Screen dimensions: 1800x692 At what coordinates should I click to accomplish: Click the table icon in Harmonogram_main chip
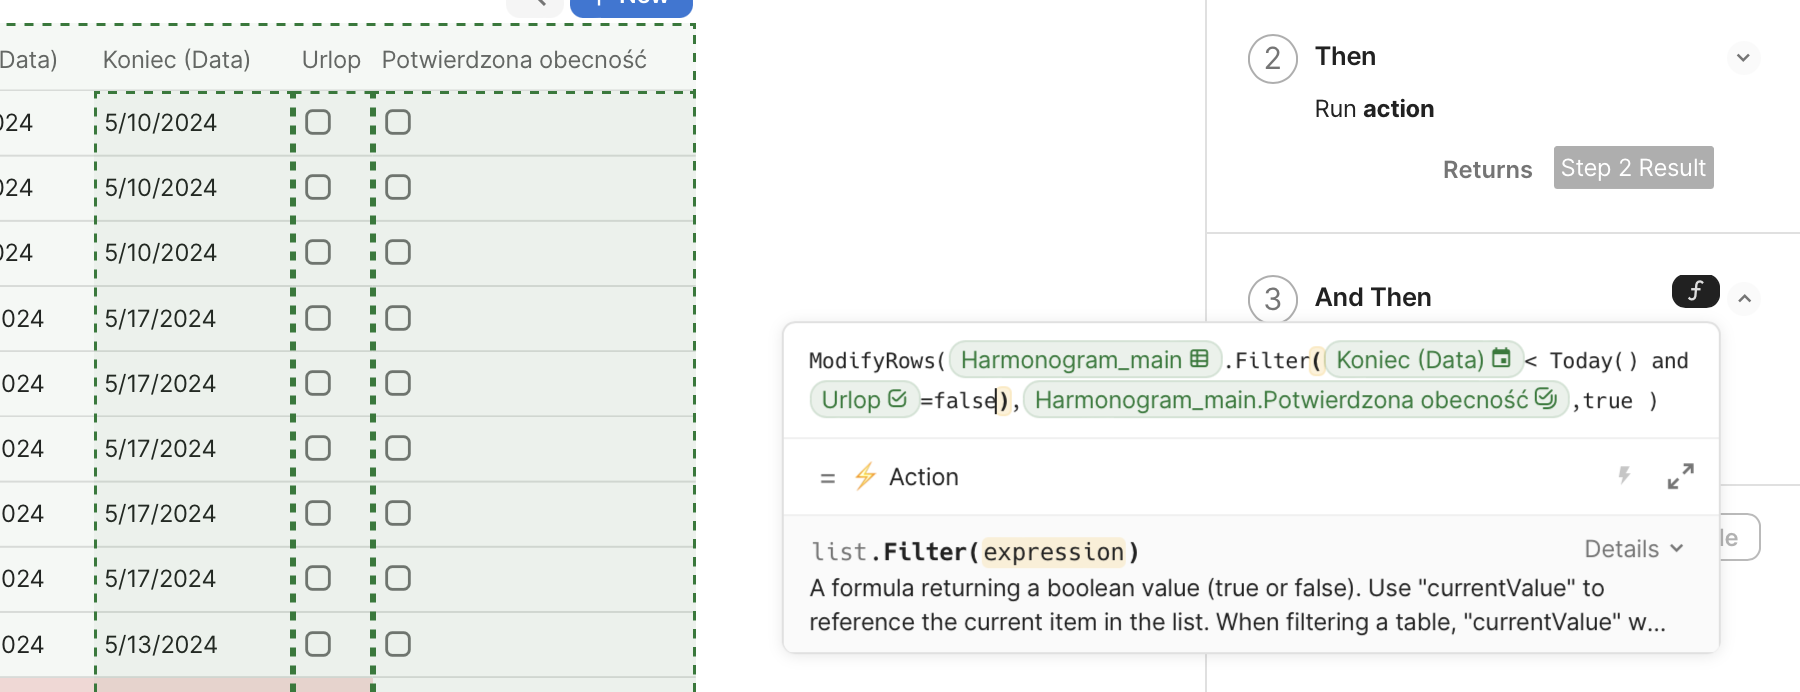1199,359
